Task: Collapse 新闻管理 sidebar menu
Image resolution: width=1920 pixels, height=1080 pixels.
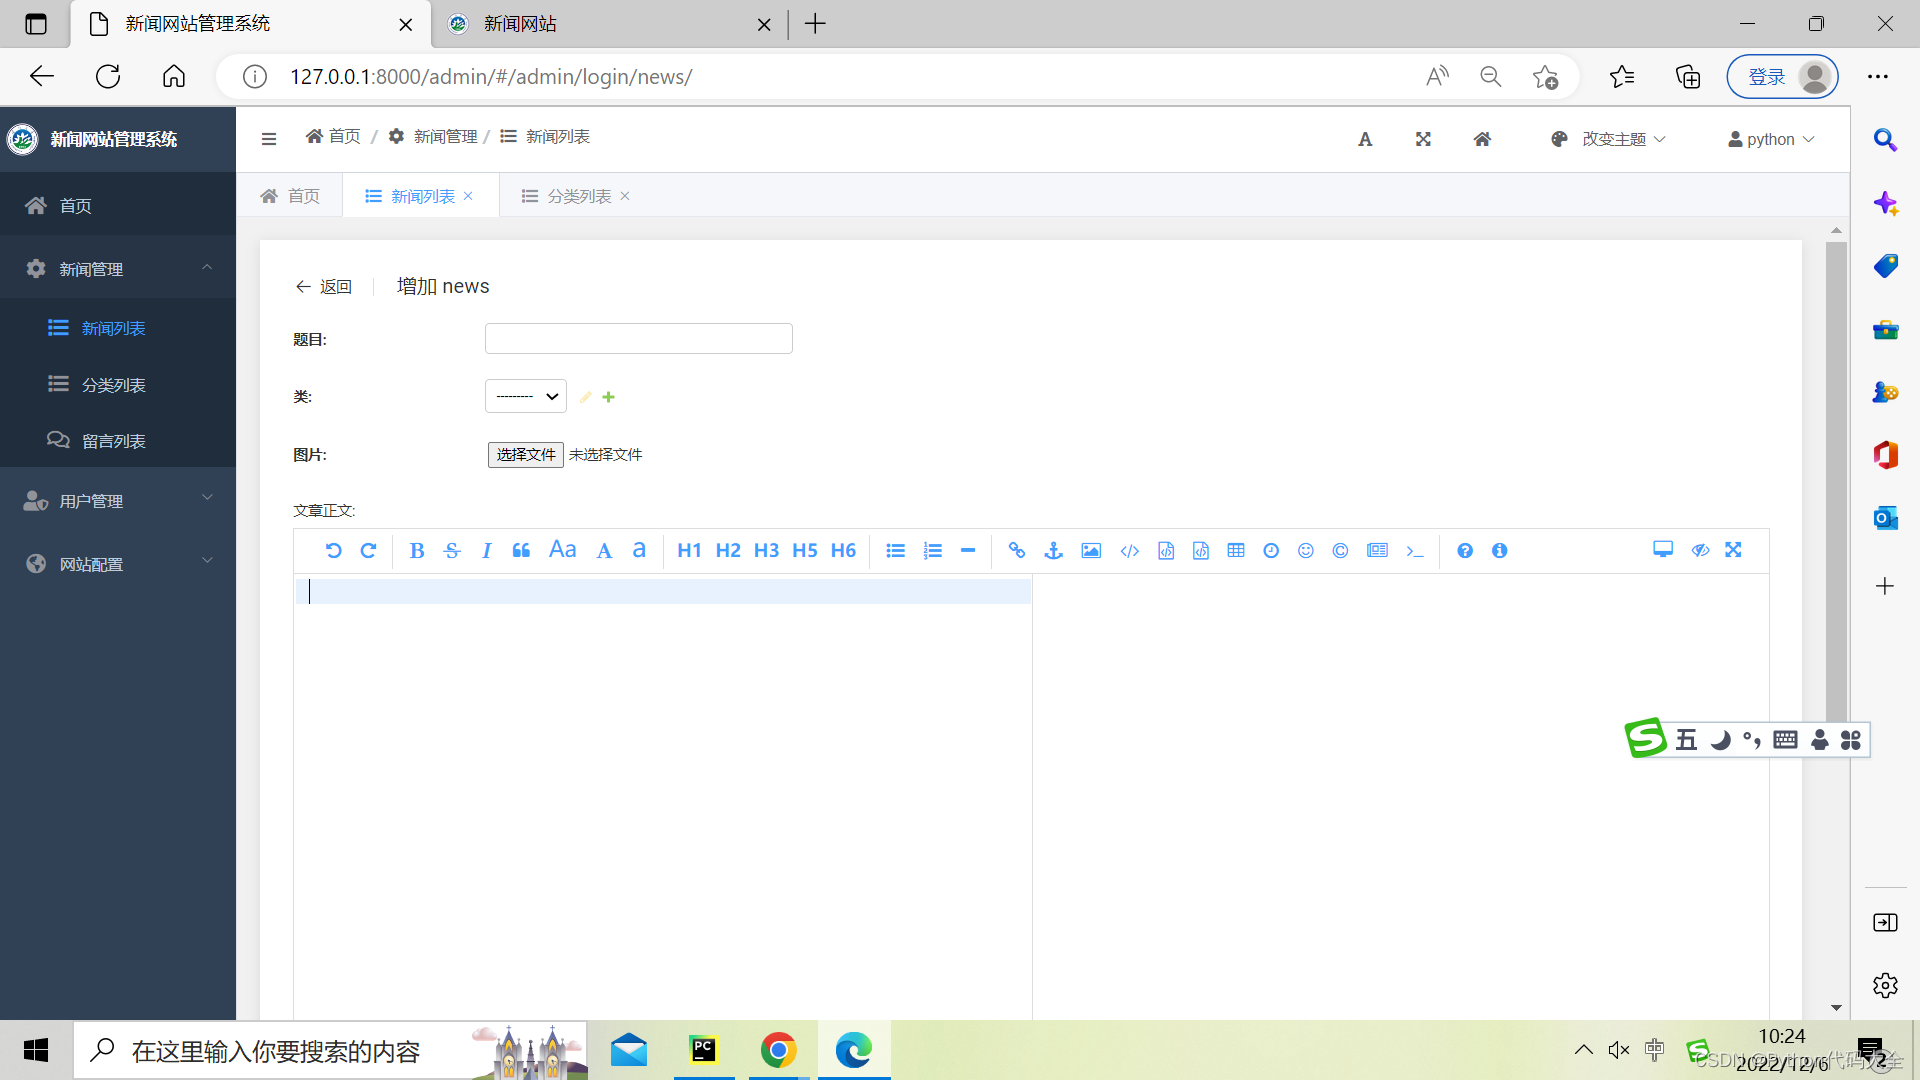Action: pos(118,269)
